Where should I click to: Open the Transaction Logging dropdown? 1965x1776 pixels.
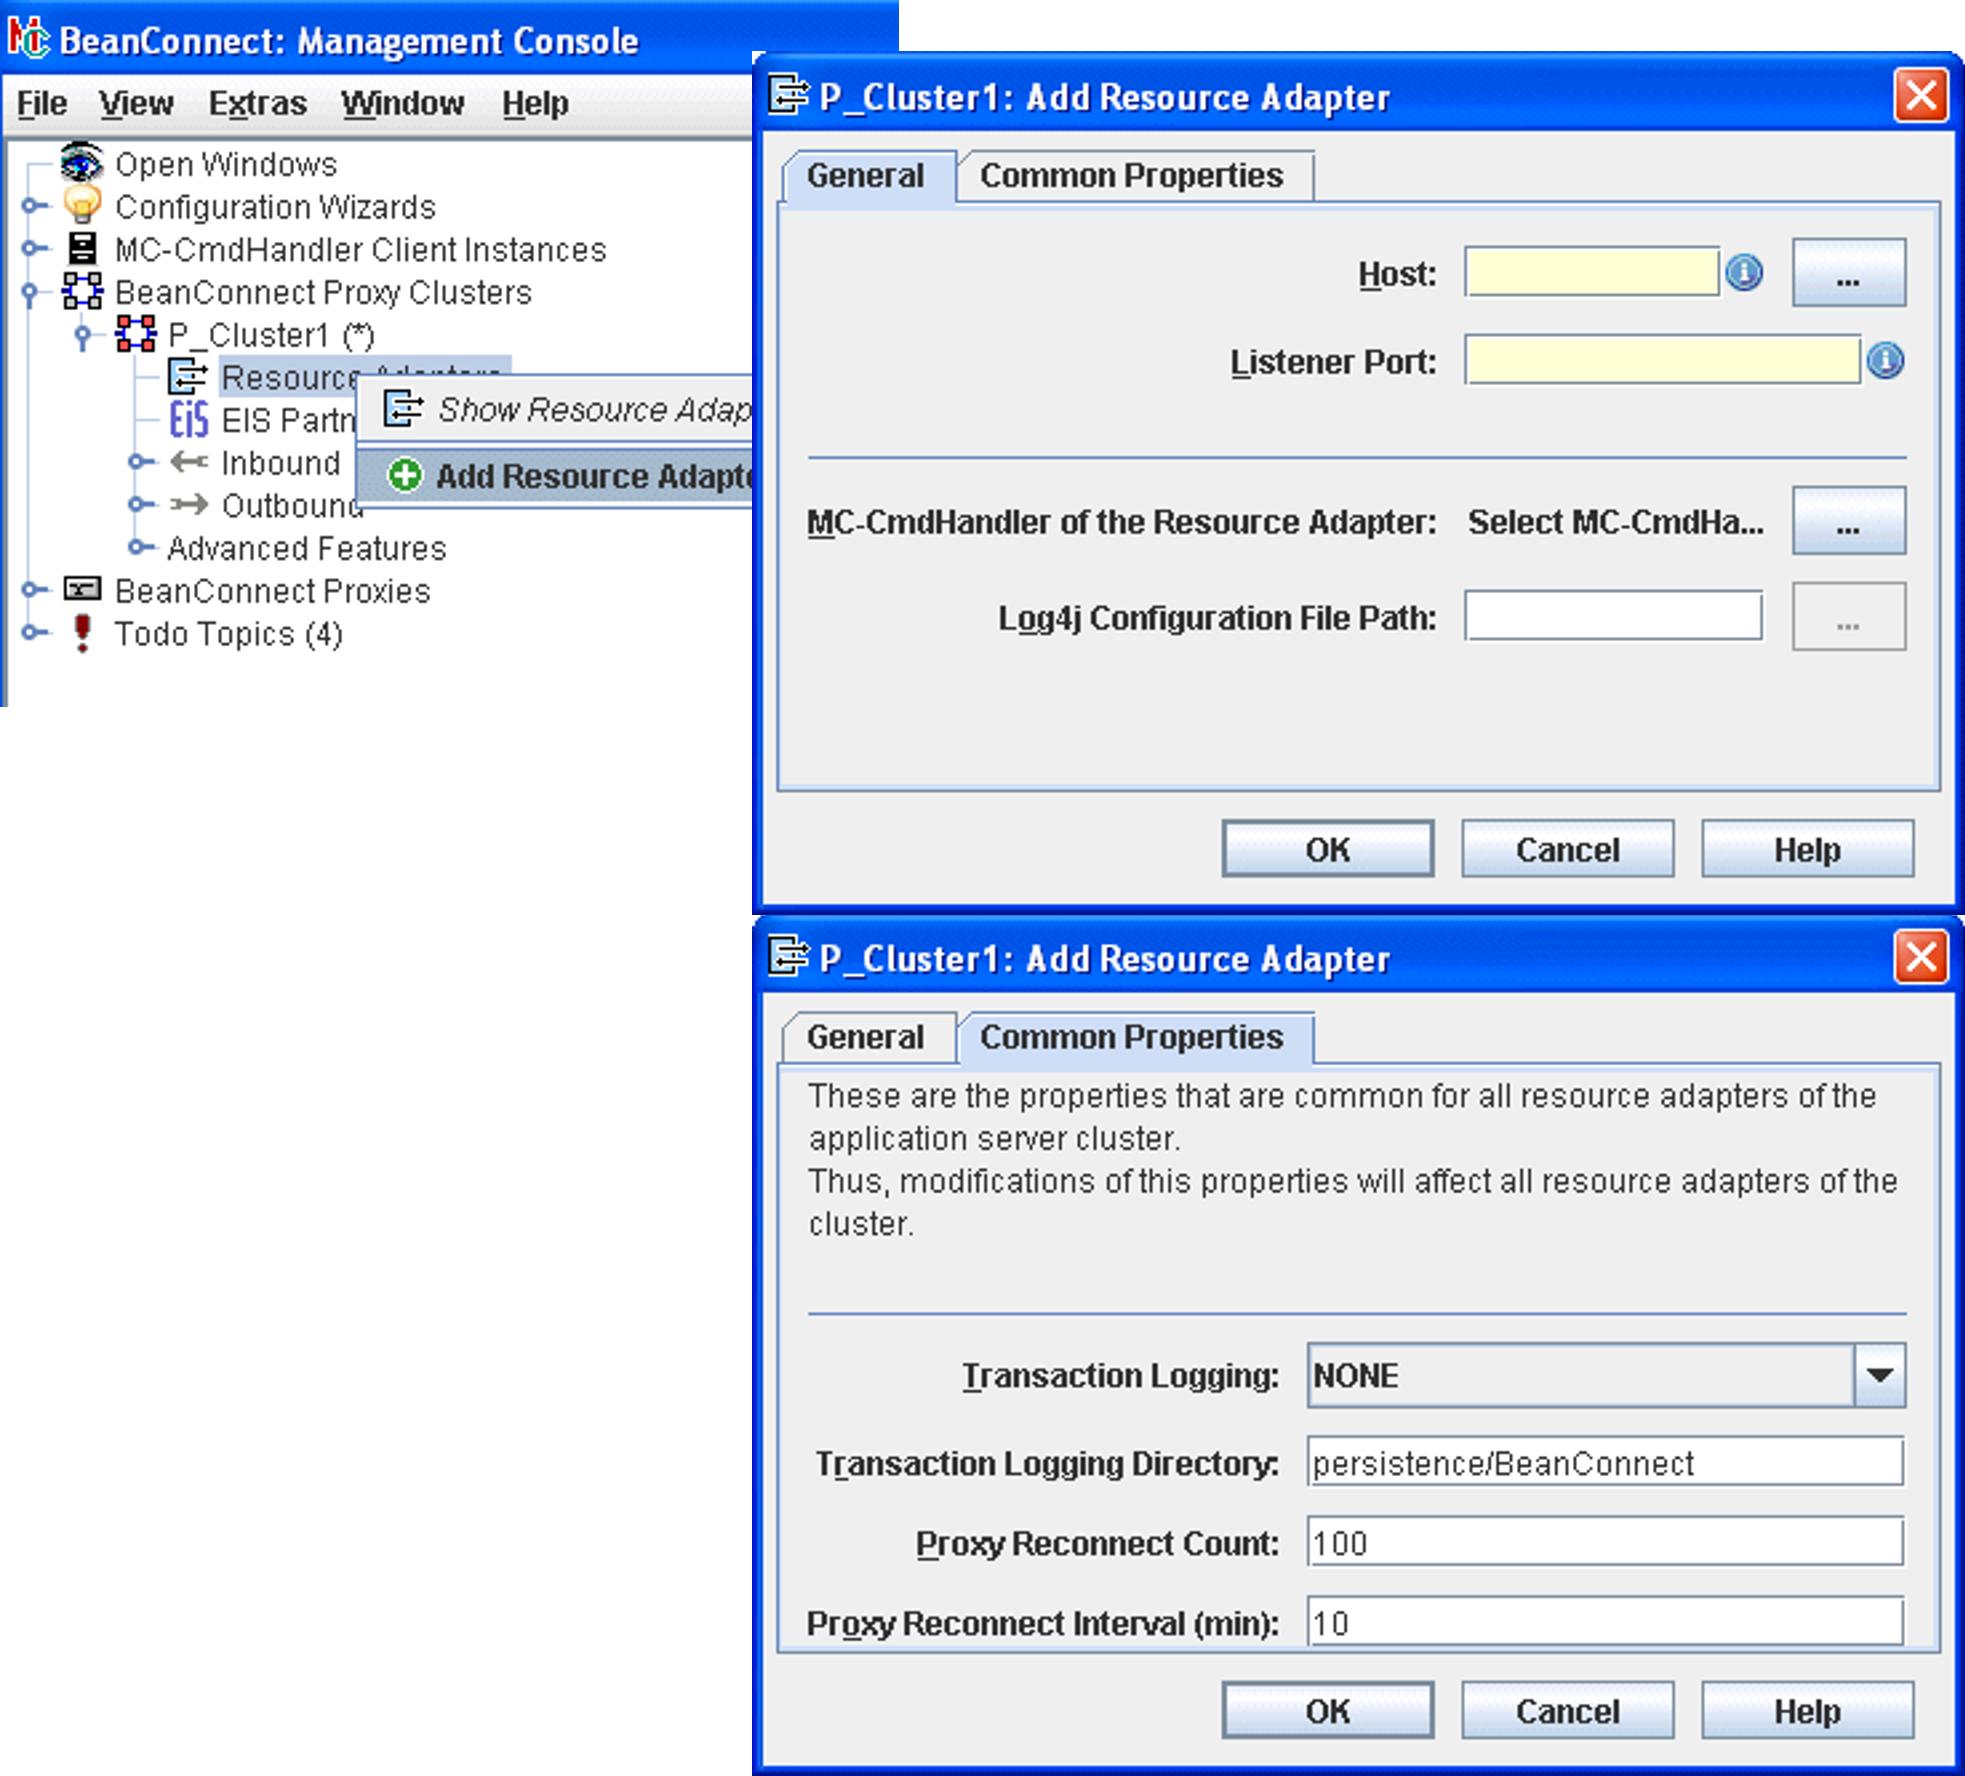1879,1375
